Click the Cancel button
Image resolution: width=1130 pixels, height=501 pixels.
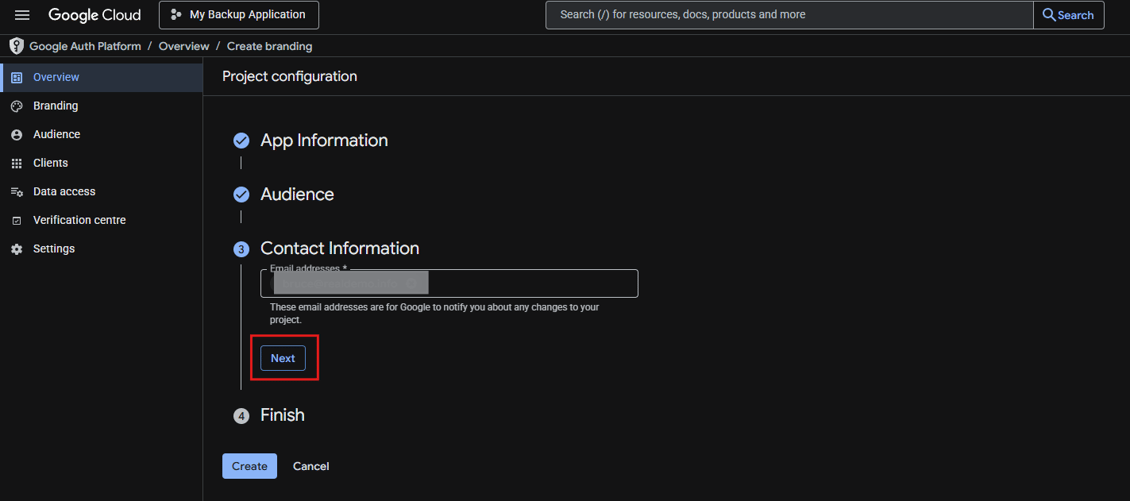point(311,466)
